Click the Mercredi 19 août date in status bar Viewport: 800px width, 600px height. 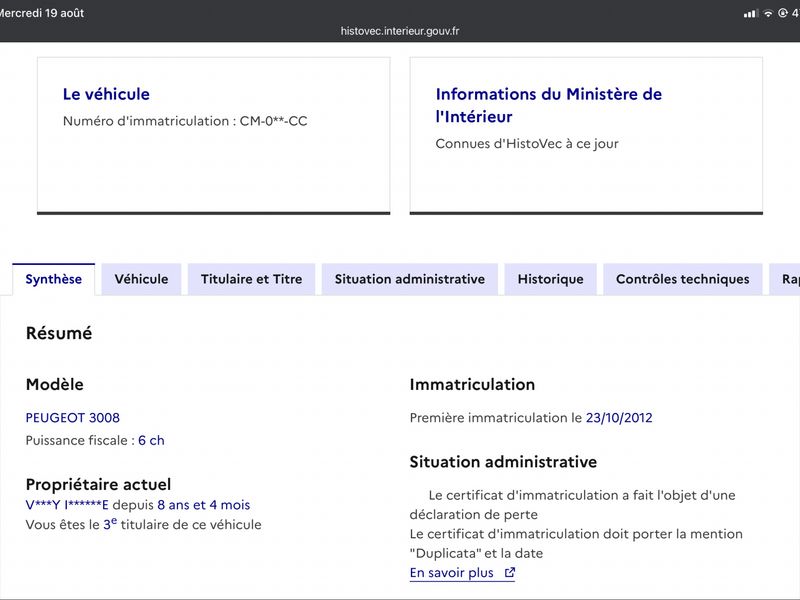pos(42,13)
